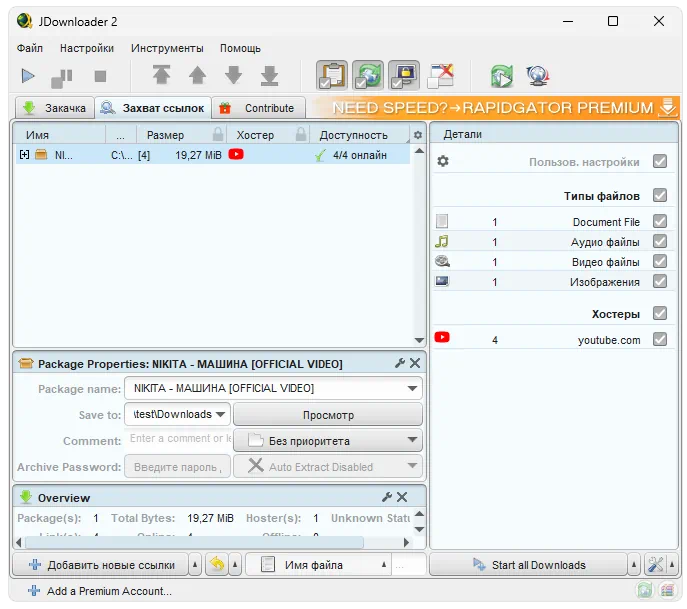Image resolution: width=687 pixels, height=609 pixels.
Task: Move selection to top arrow icon
Action: tap(162, 75)
